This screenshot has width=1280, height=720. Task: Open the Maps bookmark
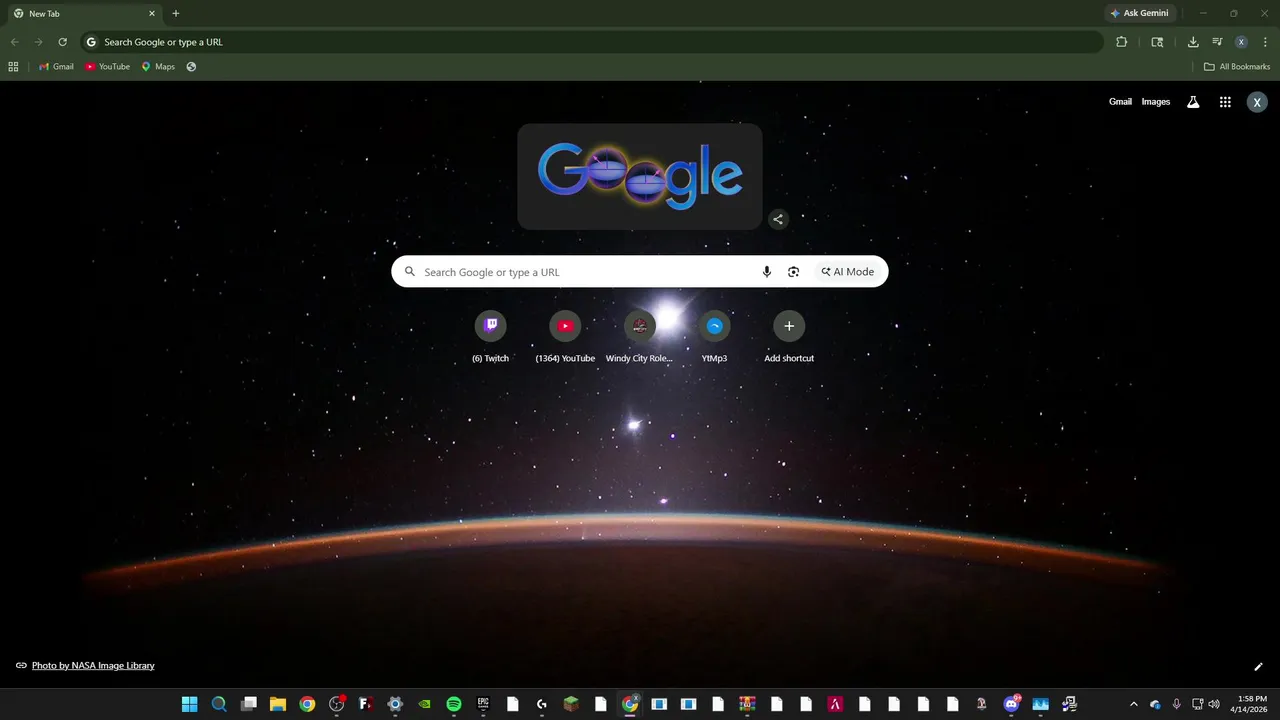pyautogui.click(x=158, y=67)
